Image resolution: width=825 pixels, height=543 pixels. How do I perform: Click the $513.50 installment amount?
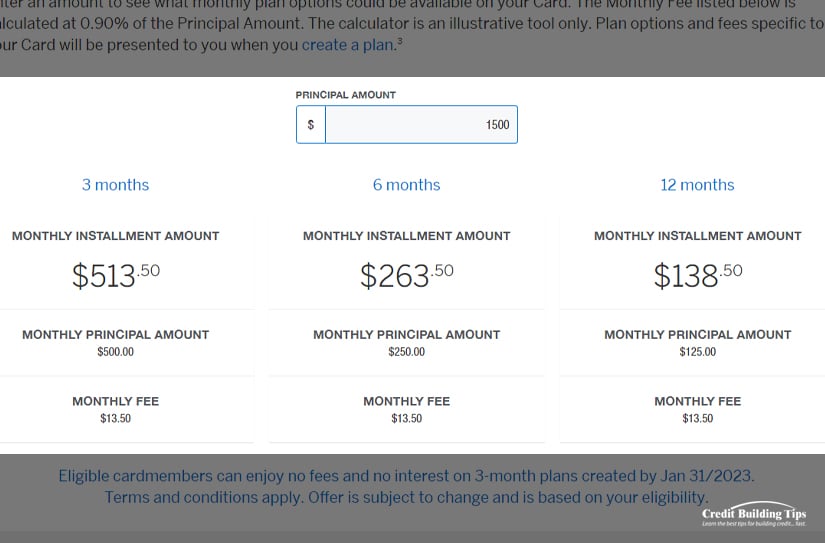pyautogui.click(x=116, y=275)
